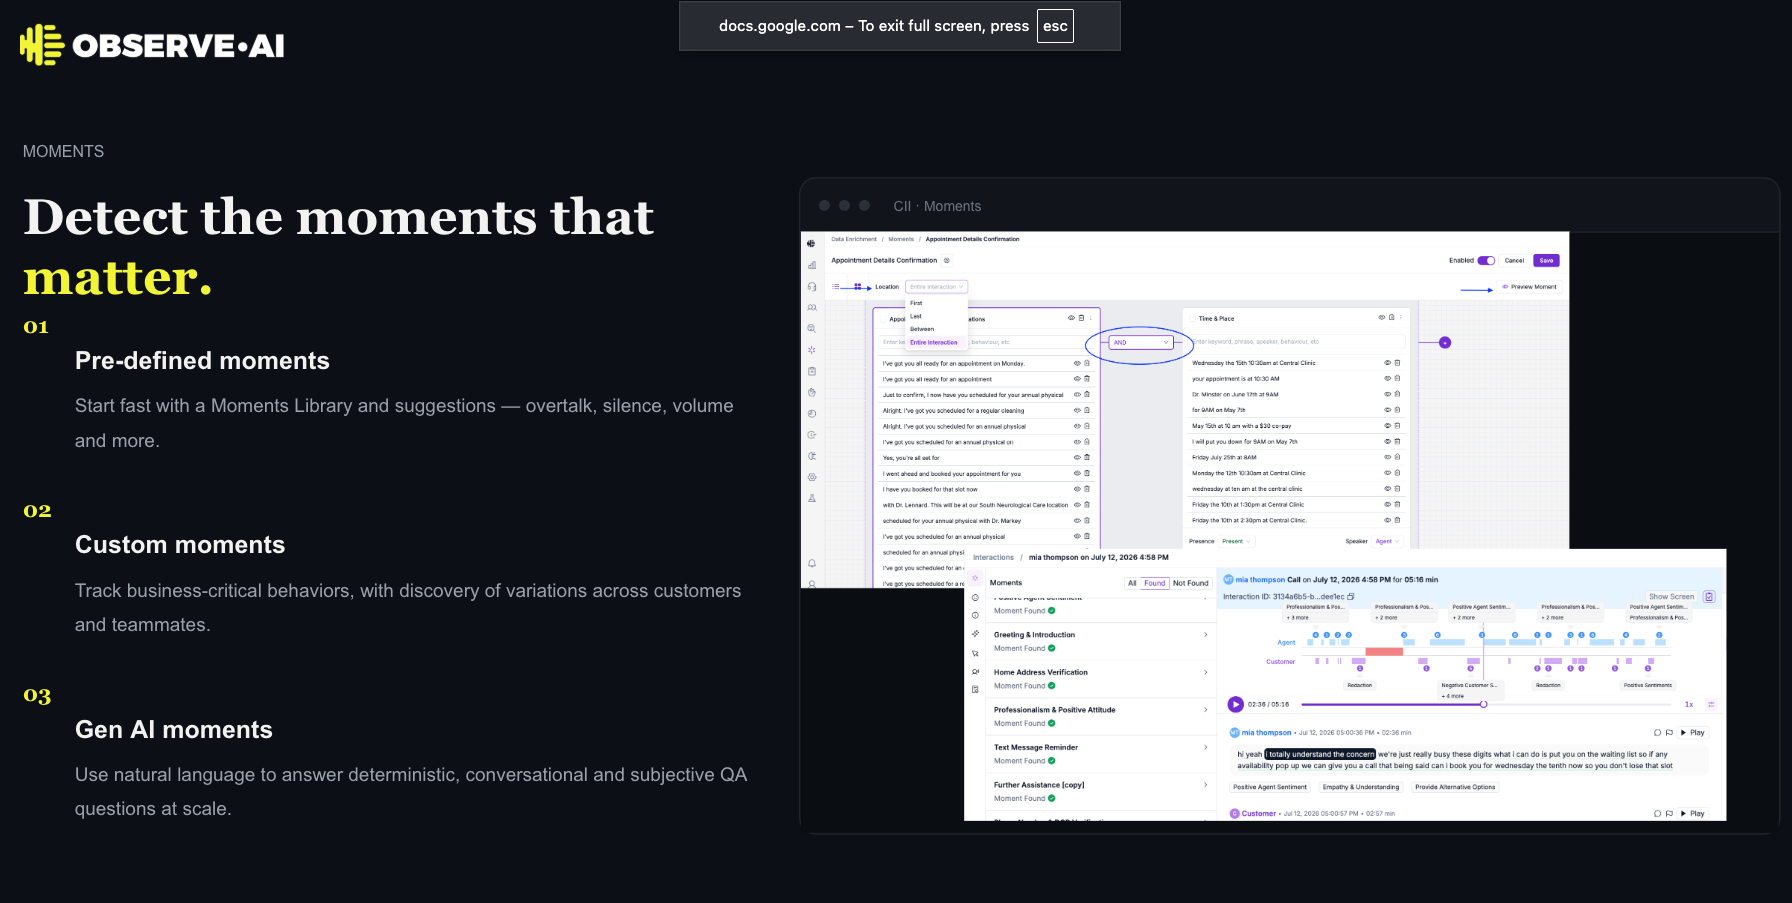The image size is (1792, 903).
Task: Change the 1x playback speed control
Action: coord(1689,705)
